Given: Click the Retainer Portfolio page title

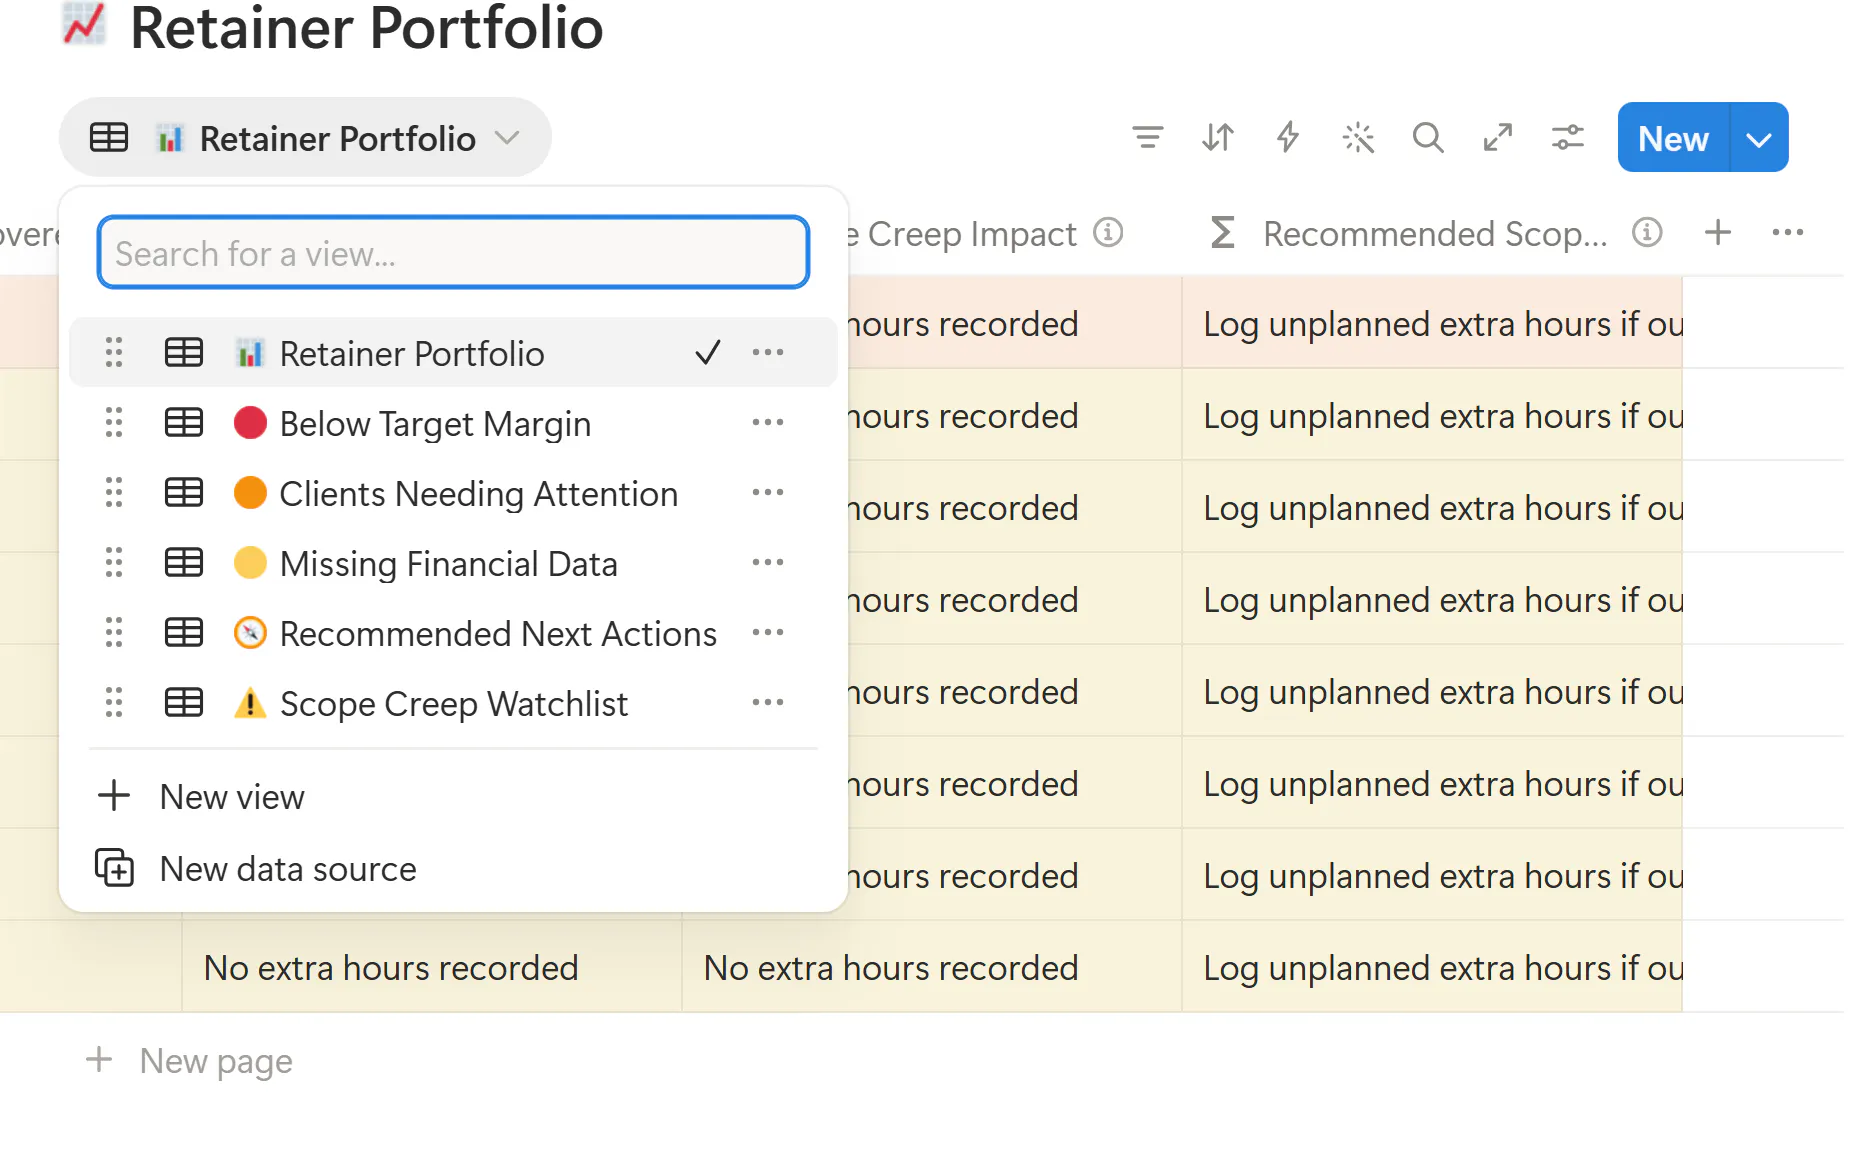Looking at the screenshot, I should (366, 27).
